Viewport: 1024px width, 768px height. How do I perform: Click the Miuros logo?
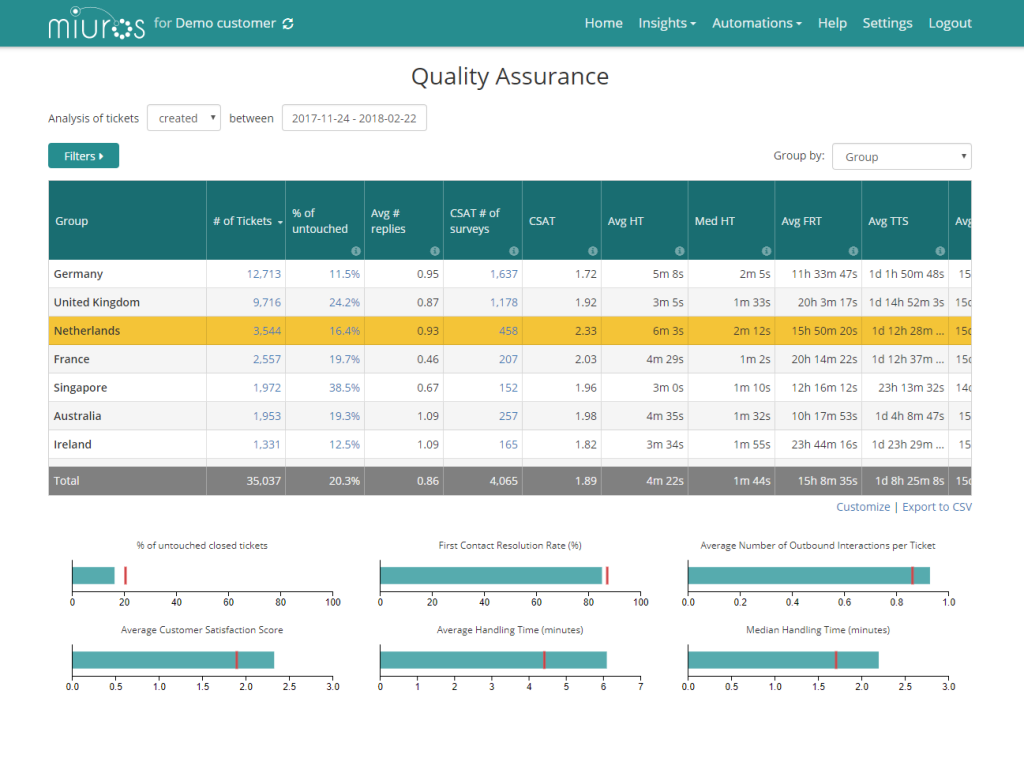point(96,24)
